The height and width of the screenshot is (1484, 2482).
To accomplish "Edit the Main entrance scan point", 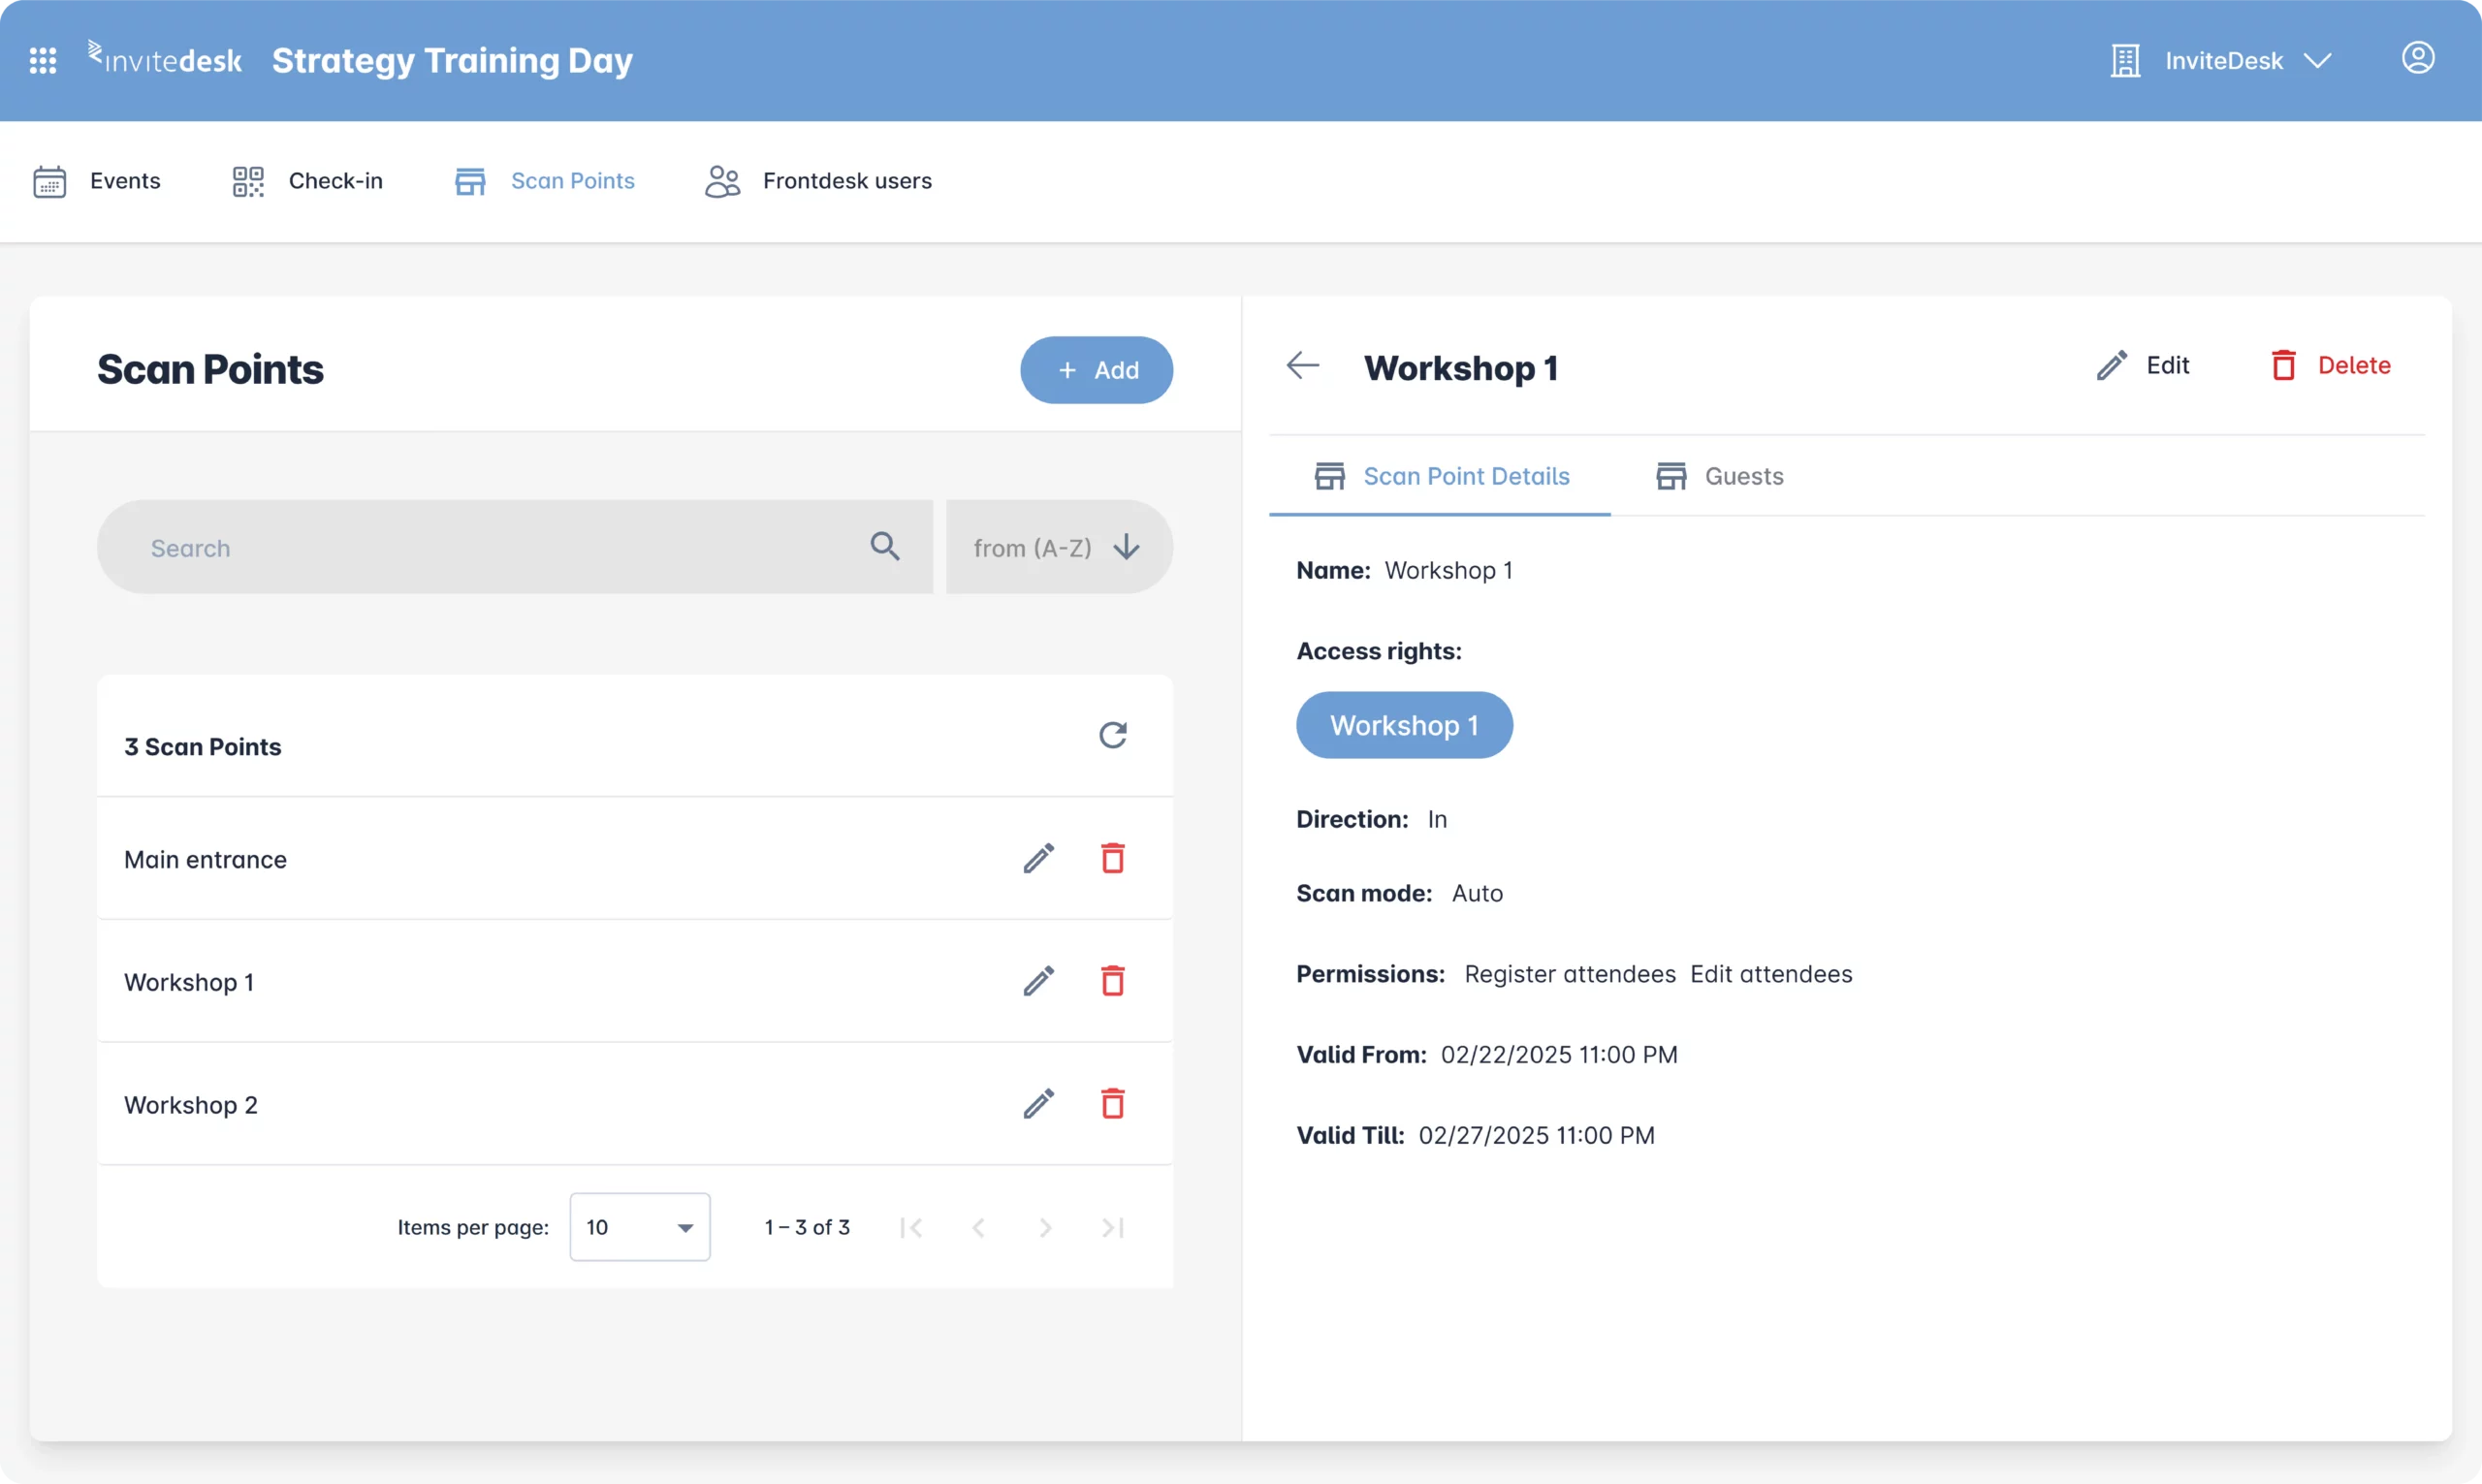I will (x=1038, y=858).
